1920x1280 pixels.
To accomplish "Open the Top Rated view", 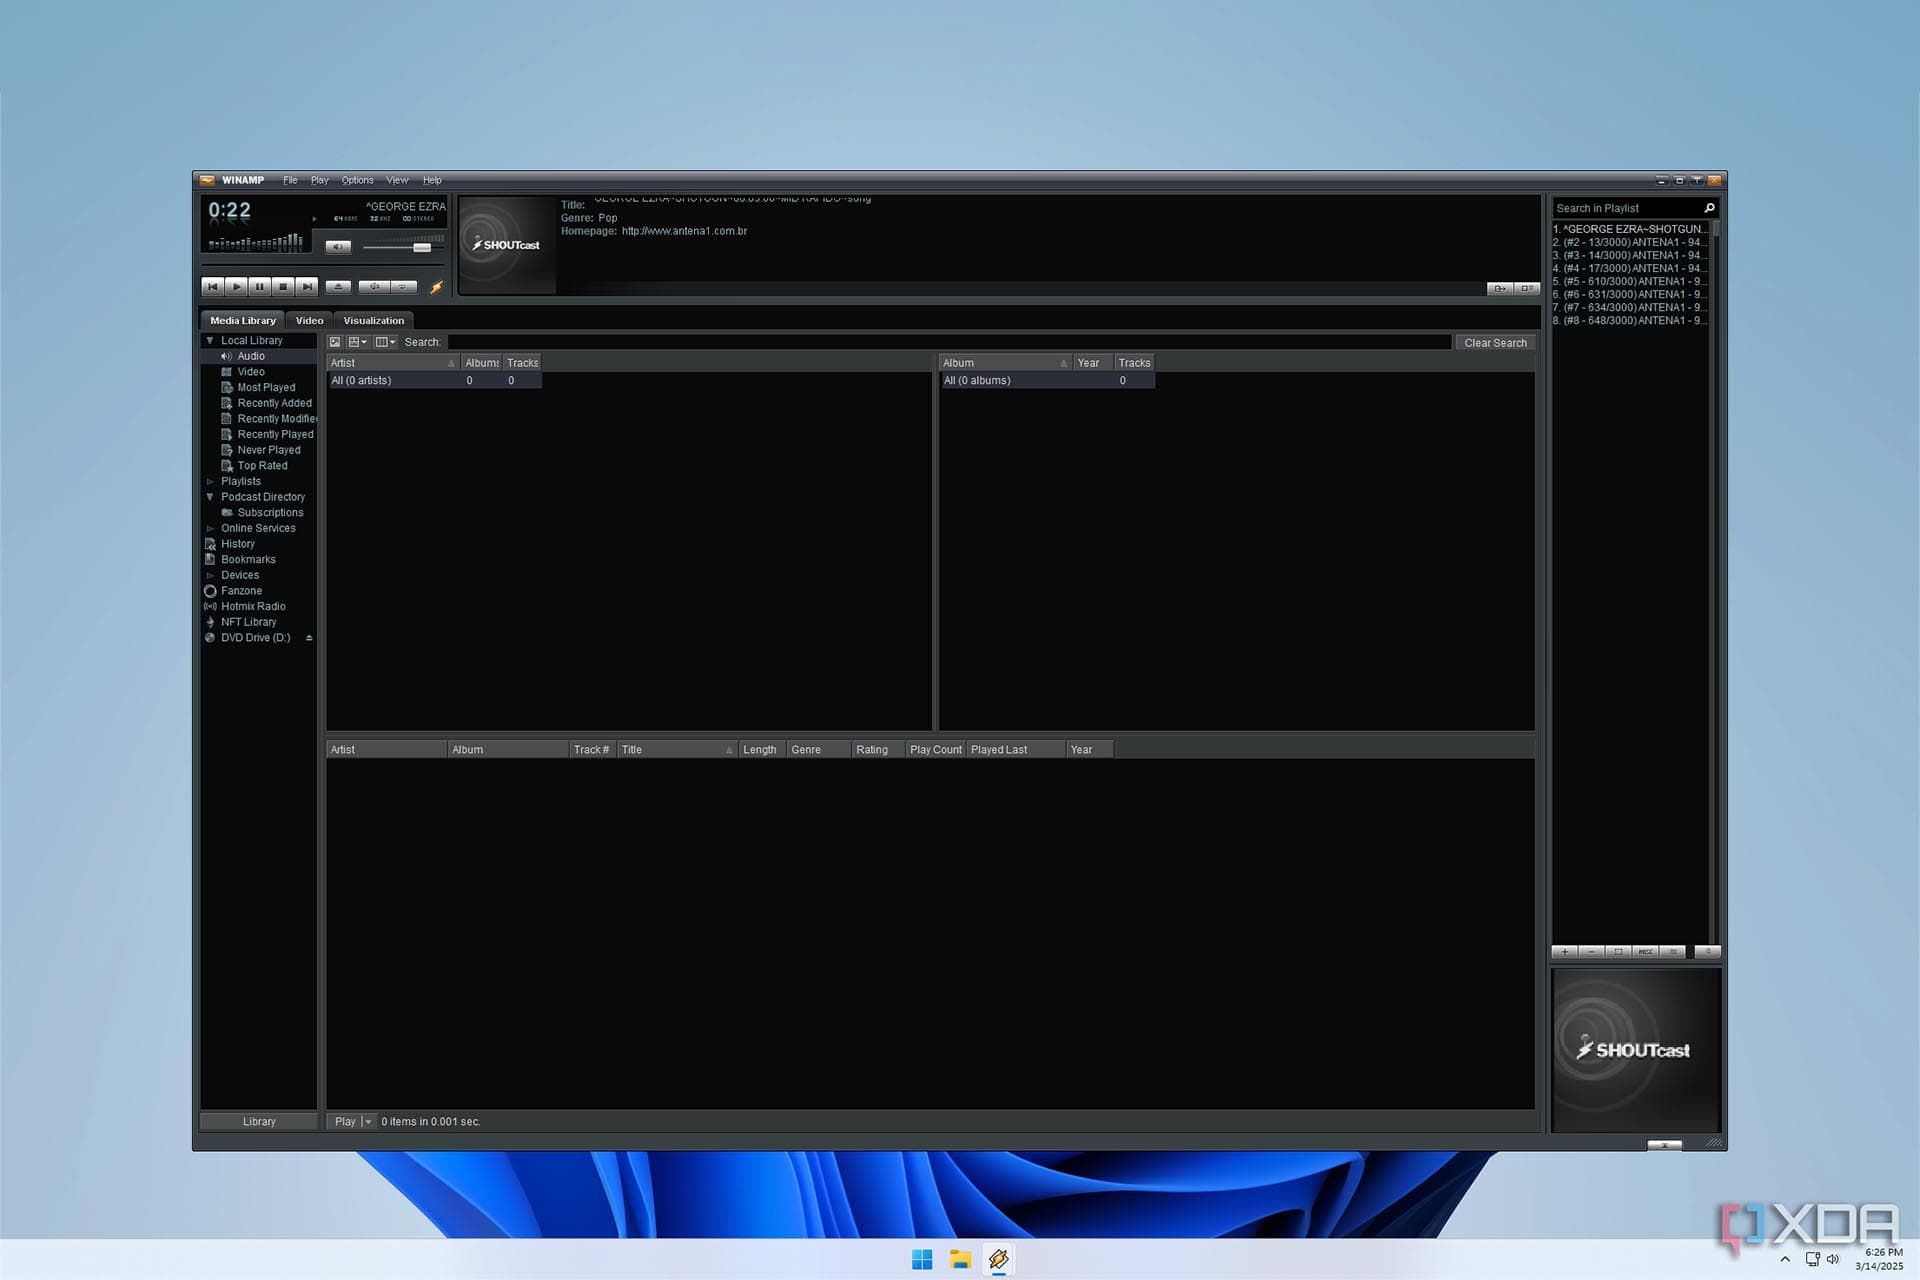I will (x=262, y=466).
